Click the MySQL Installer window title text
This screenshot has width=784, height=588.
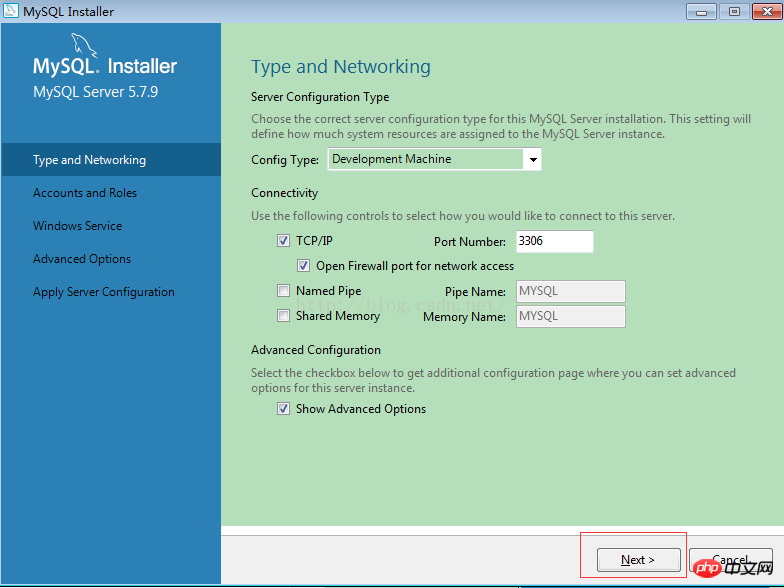[x=68, y=12]
